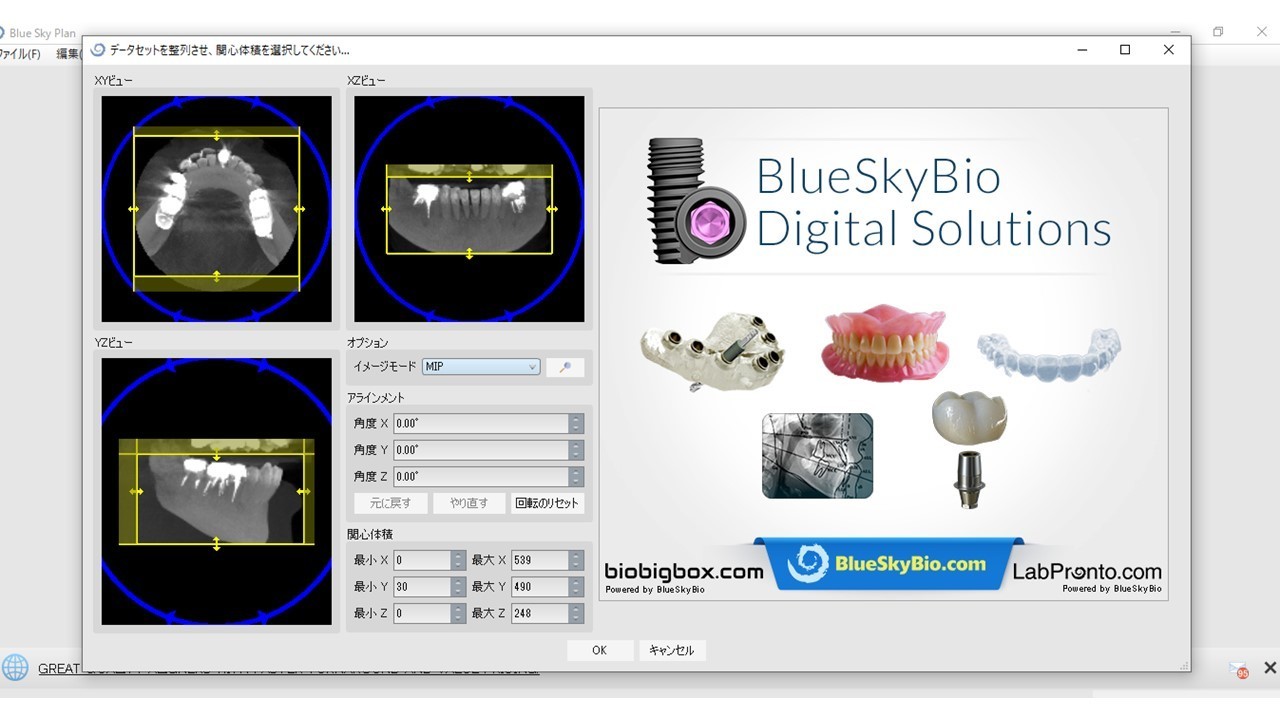Click the 角度 X input field
The image size is (1280, 720).
[x=481, y=424]
